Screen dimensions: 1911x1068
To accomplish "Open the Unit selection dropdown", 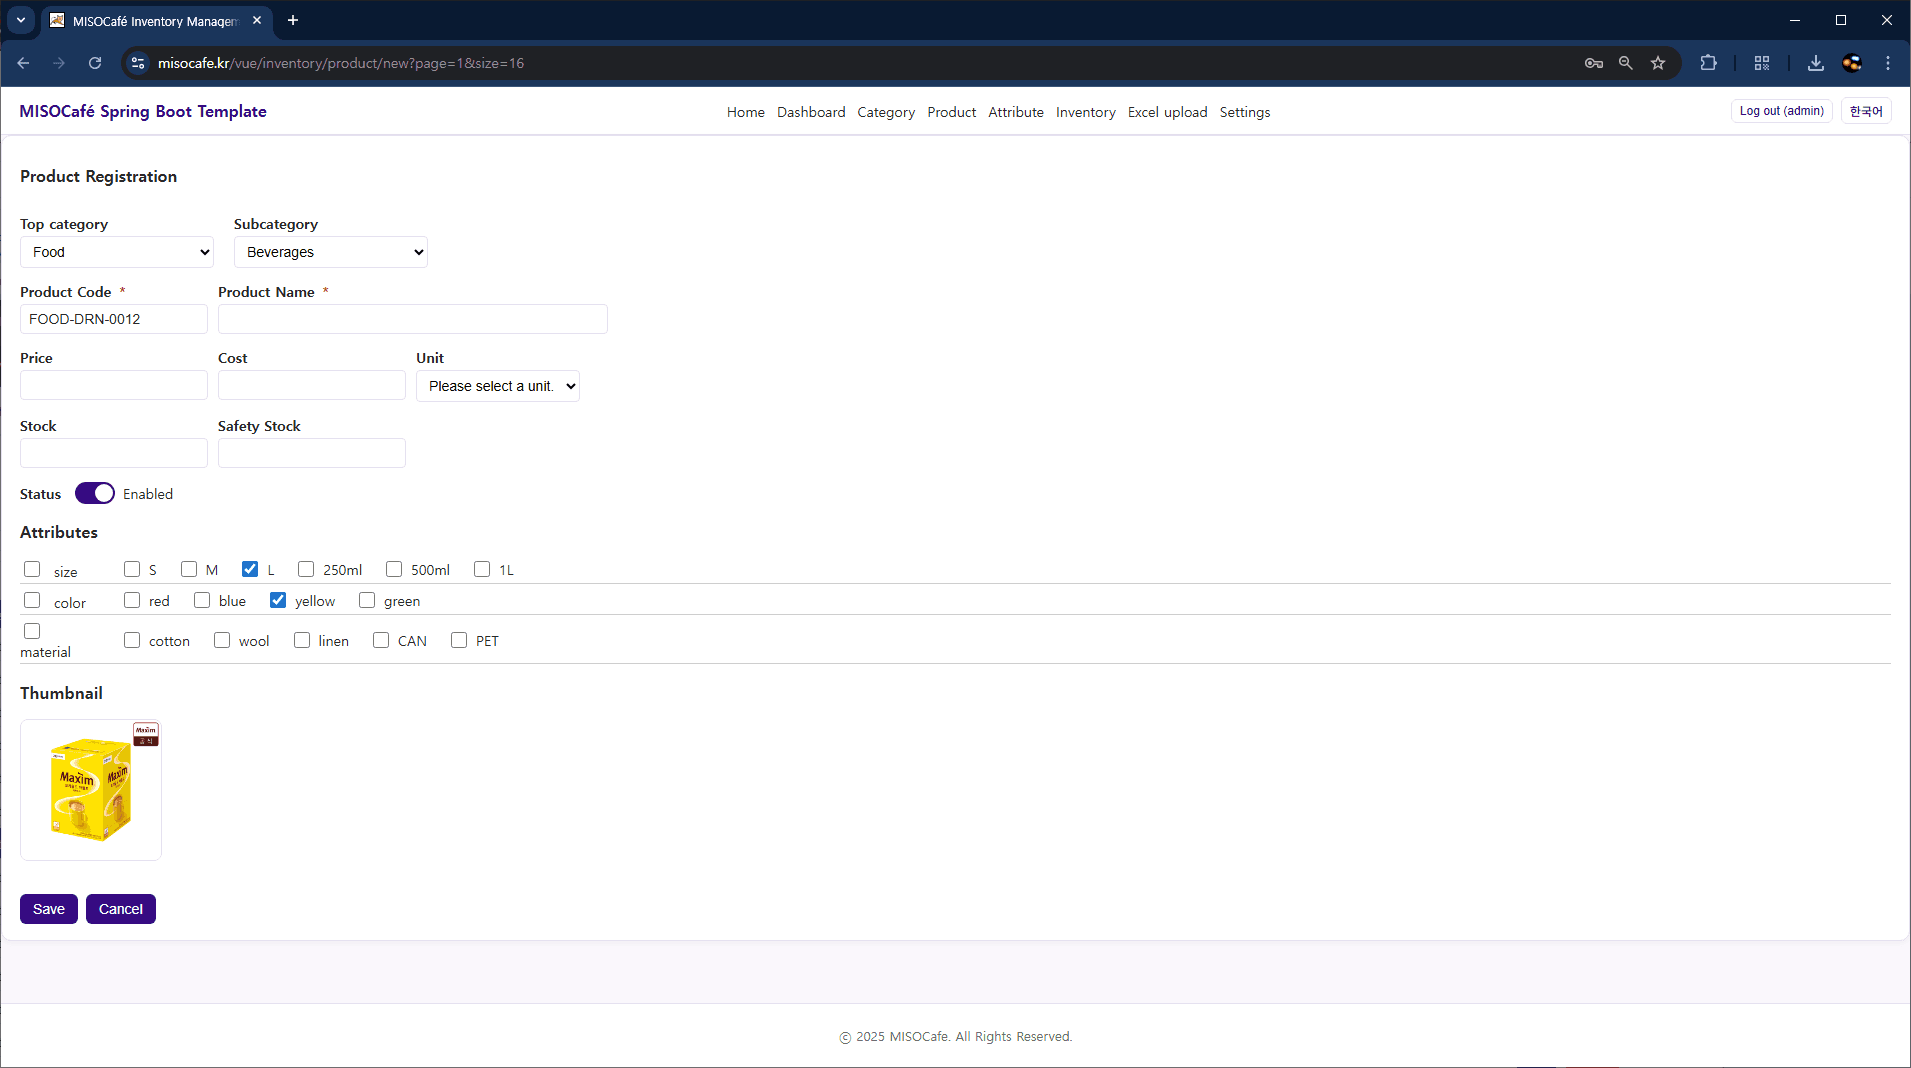I will [x=498, y=386].
